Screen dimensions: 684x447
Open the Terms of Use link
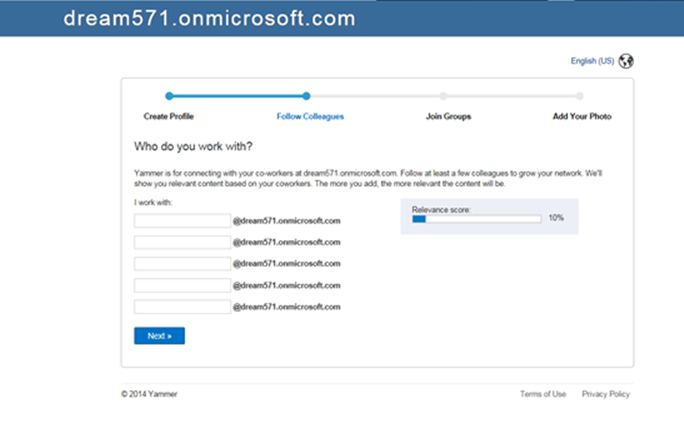point(542,394)
